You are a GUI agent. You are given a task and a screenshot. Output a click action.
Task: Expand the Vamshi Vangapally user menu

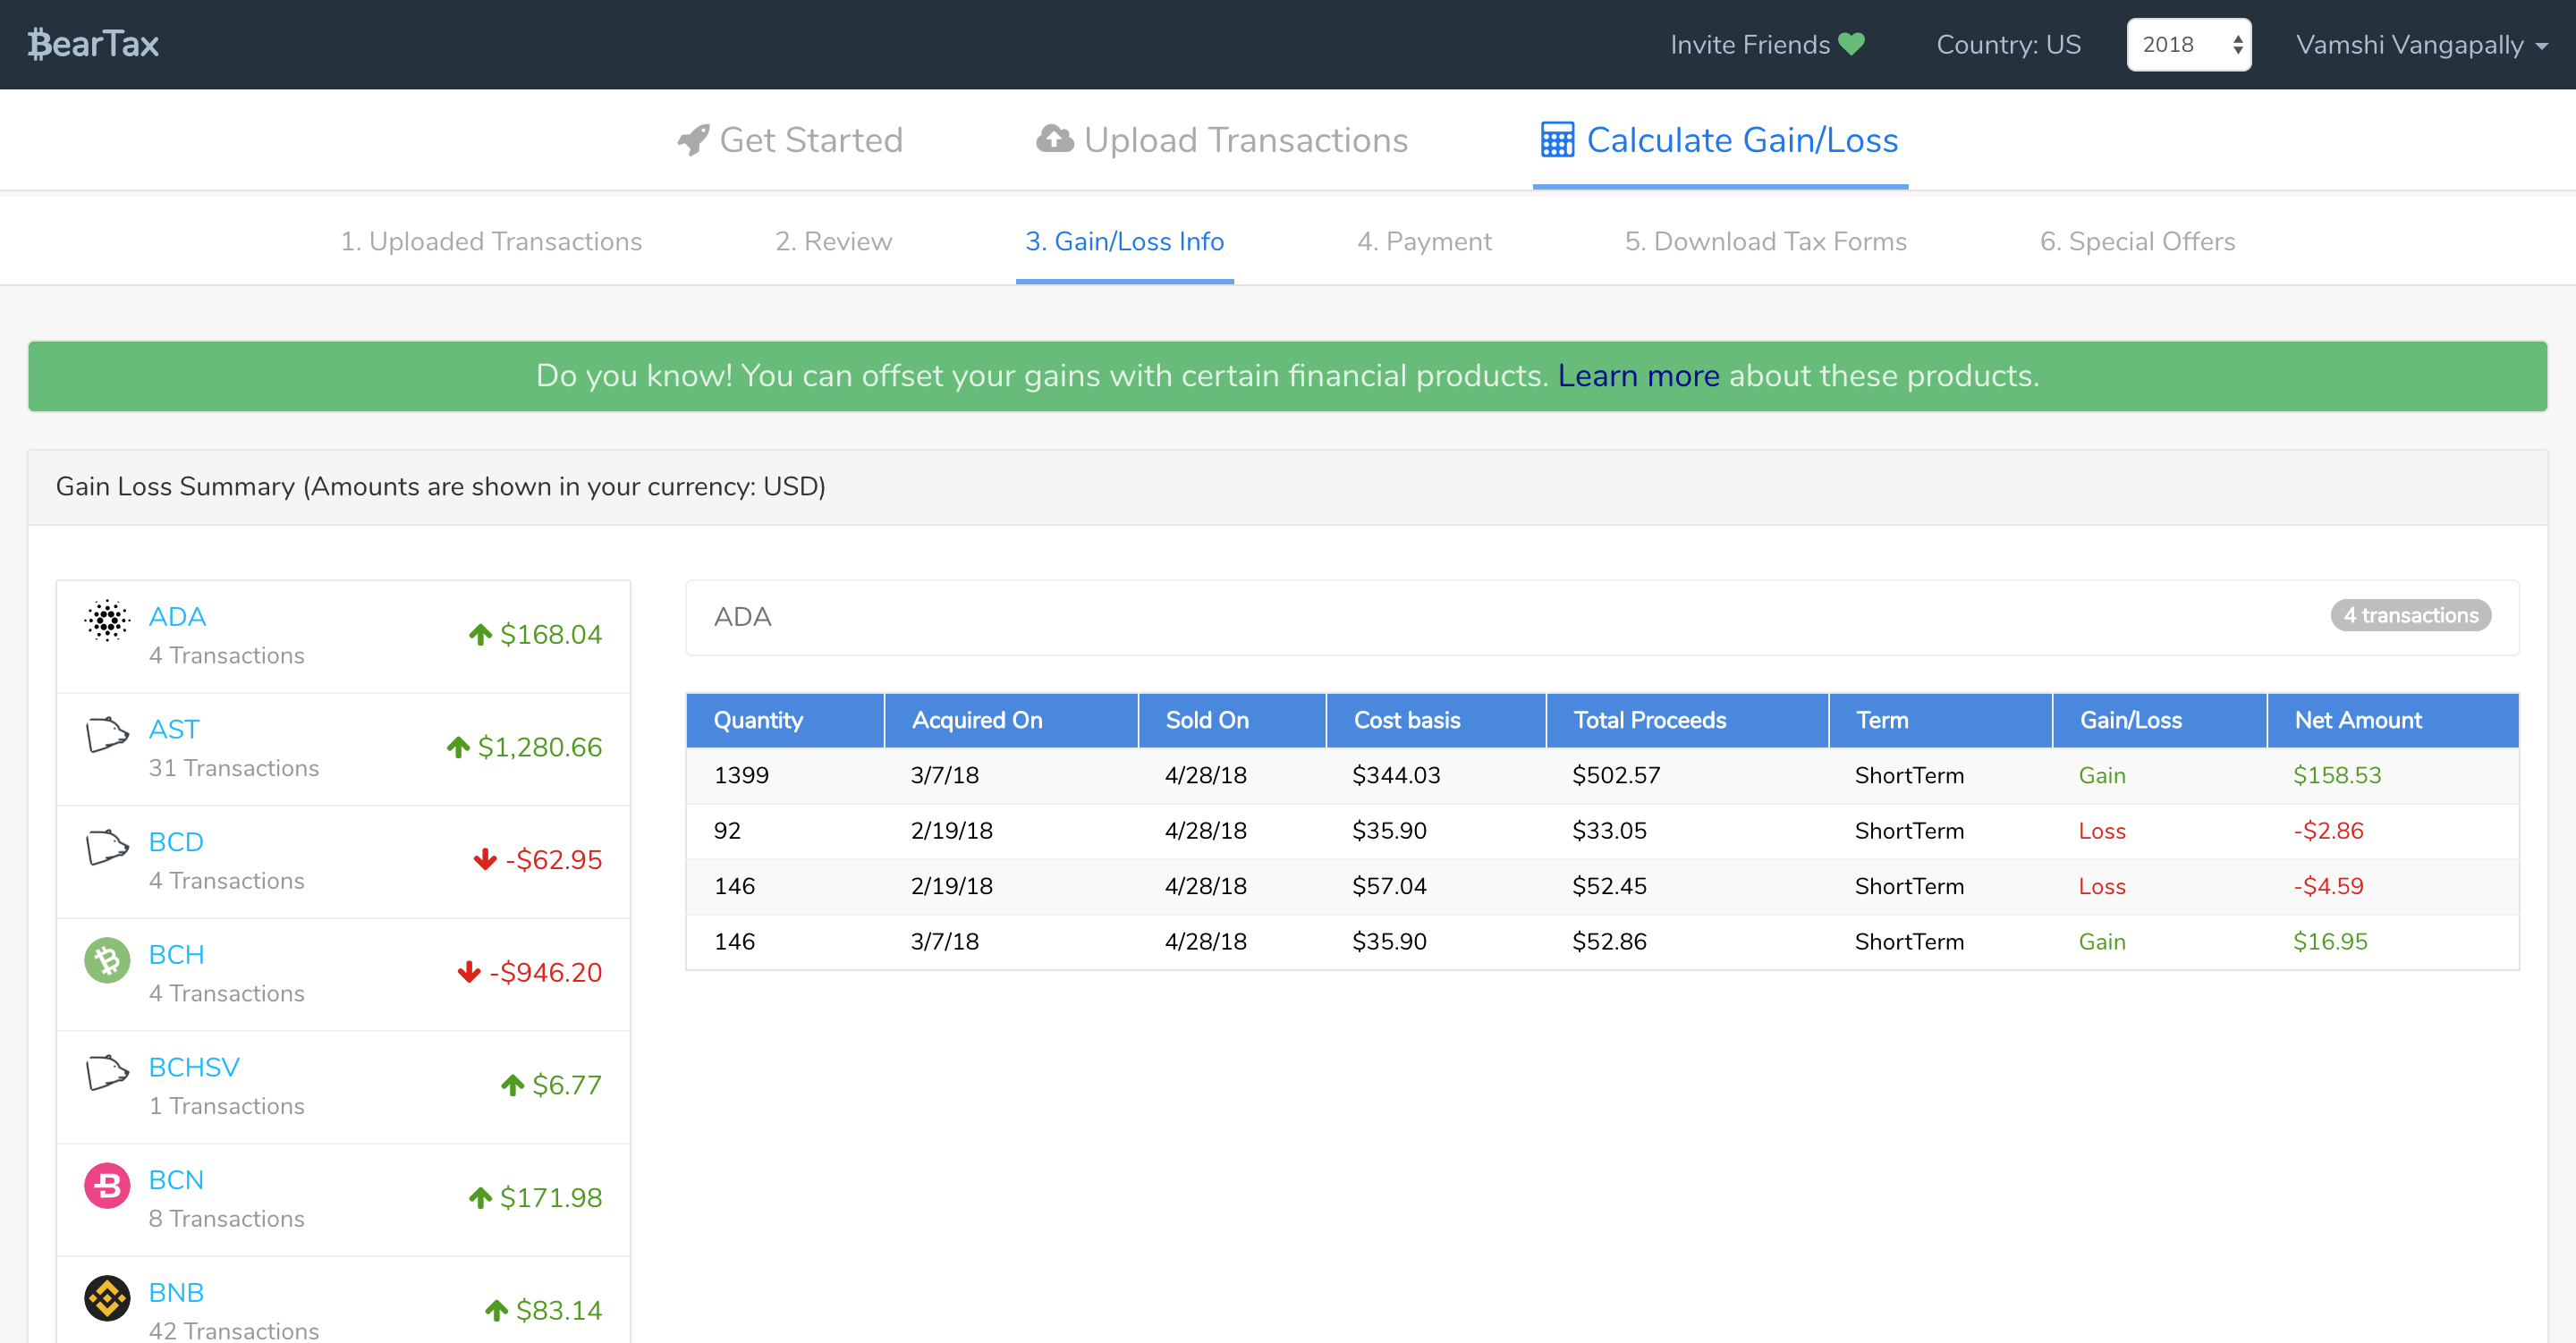point(2420,44)
